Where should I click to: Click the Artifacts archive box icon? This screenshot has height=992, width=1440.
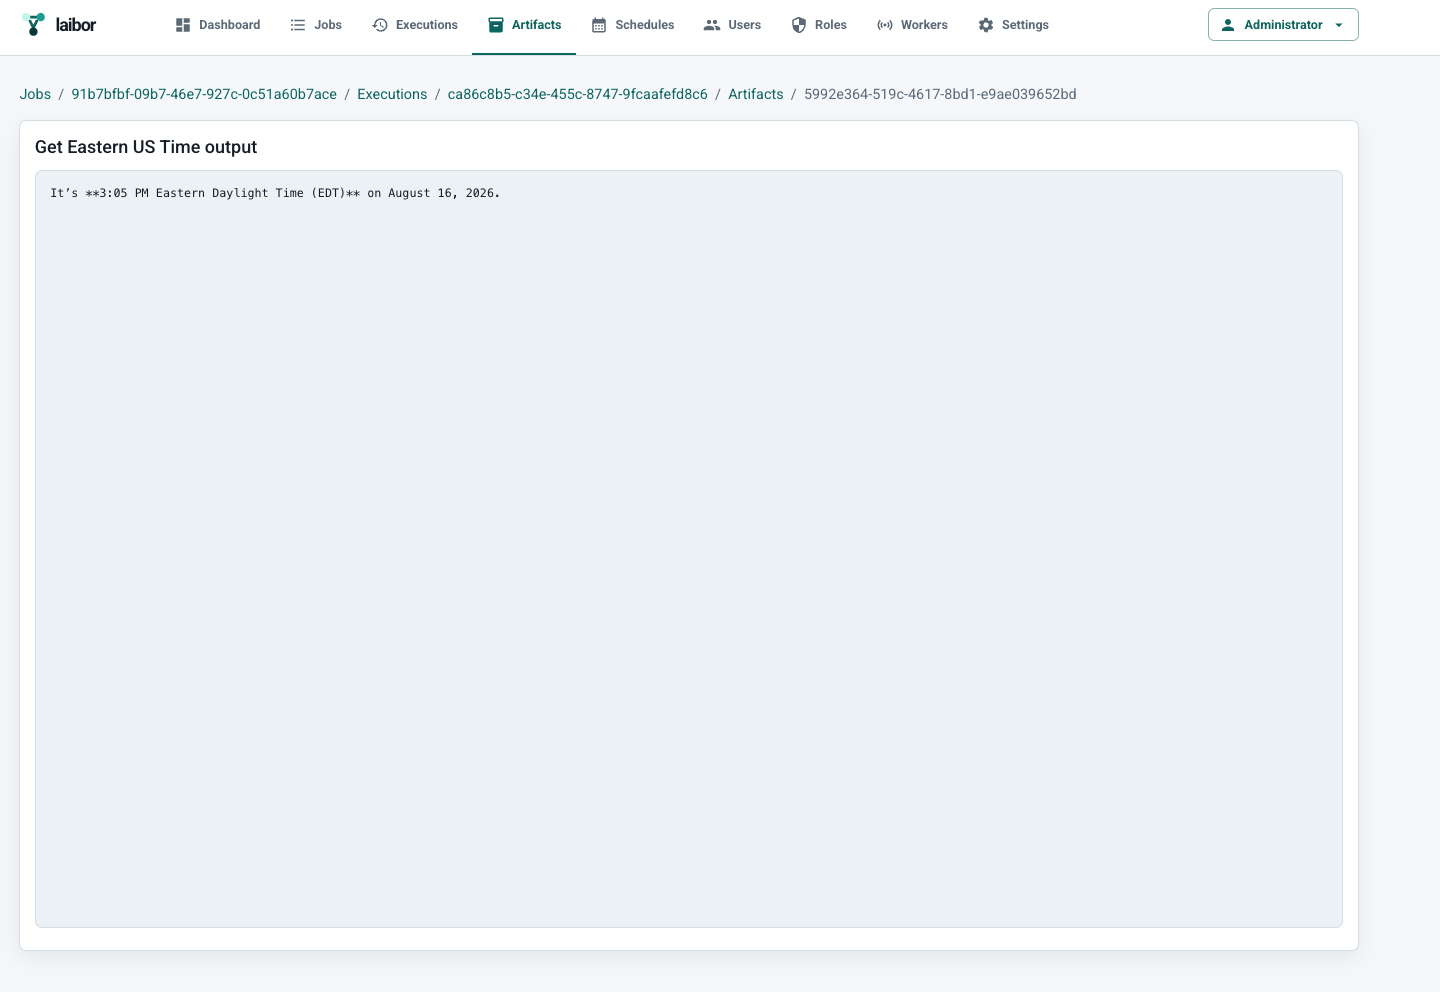click(x=496, y=25)
